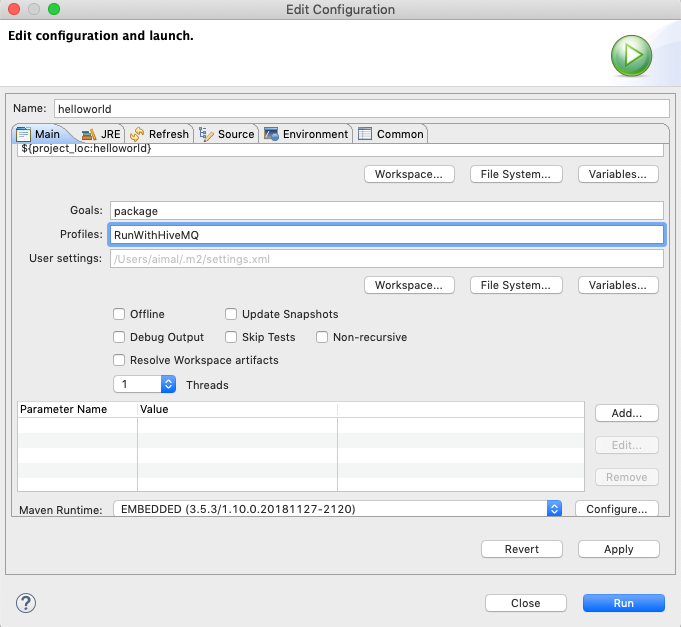The image size is (681, 627).
Task: Open help via question mark icon
Action: click(26, 603)
